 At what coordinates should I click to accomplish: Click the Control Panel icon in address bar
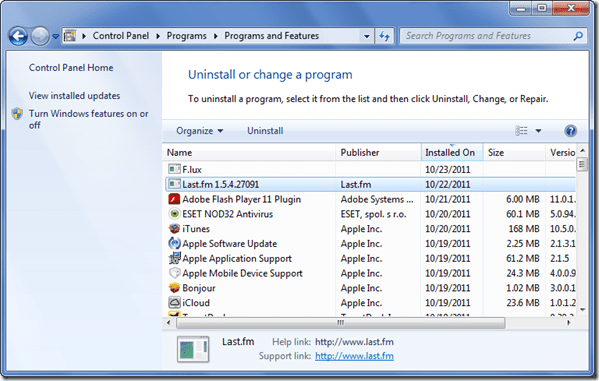tap(70, 36)
